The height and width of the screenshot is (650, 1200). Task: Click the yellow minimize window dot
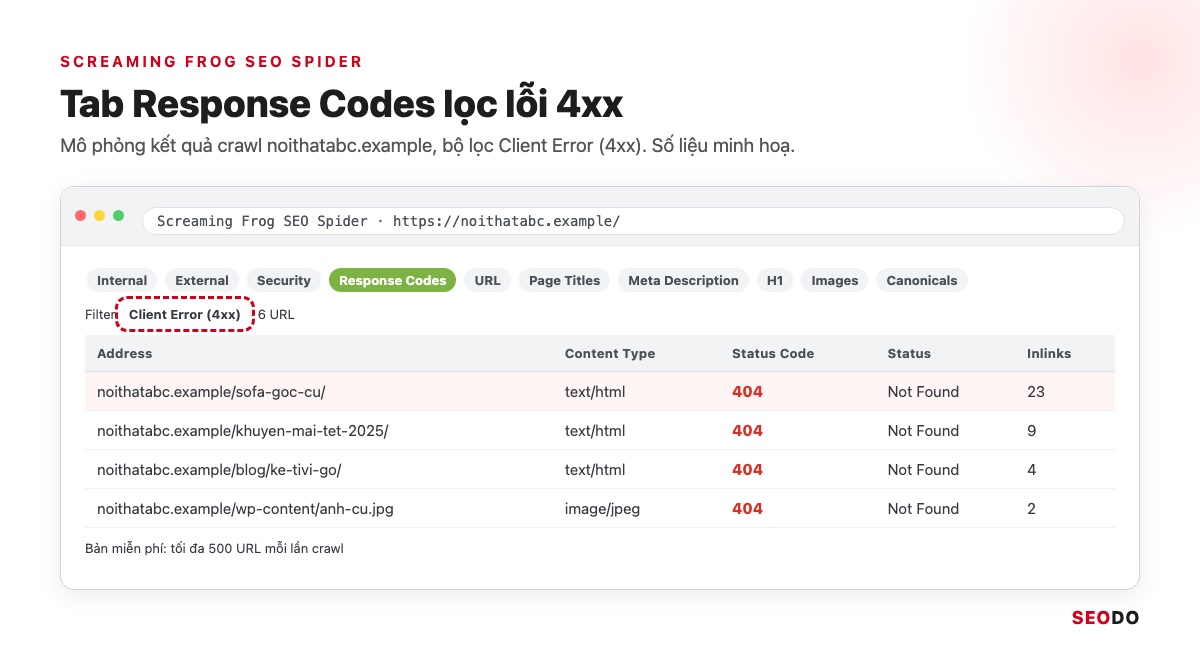(x=100, y=216)
